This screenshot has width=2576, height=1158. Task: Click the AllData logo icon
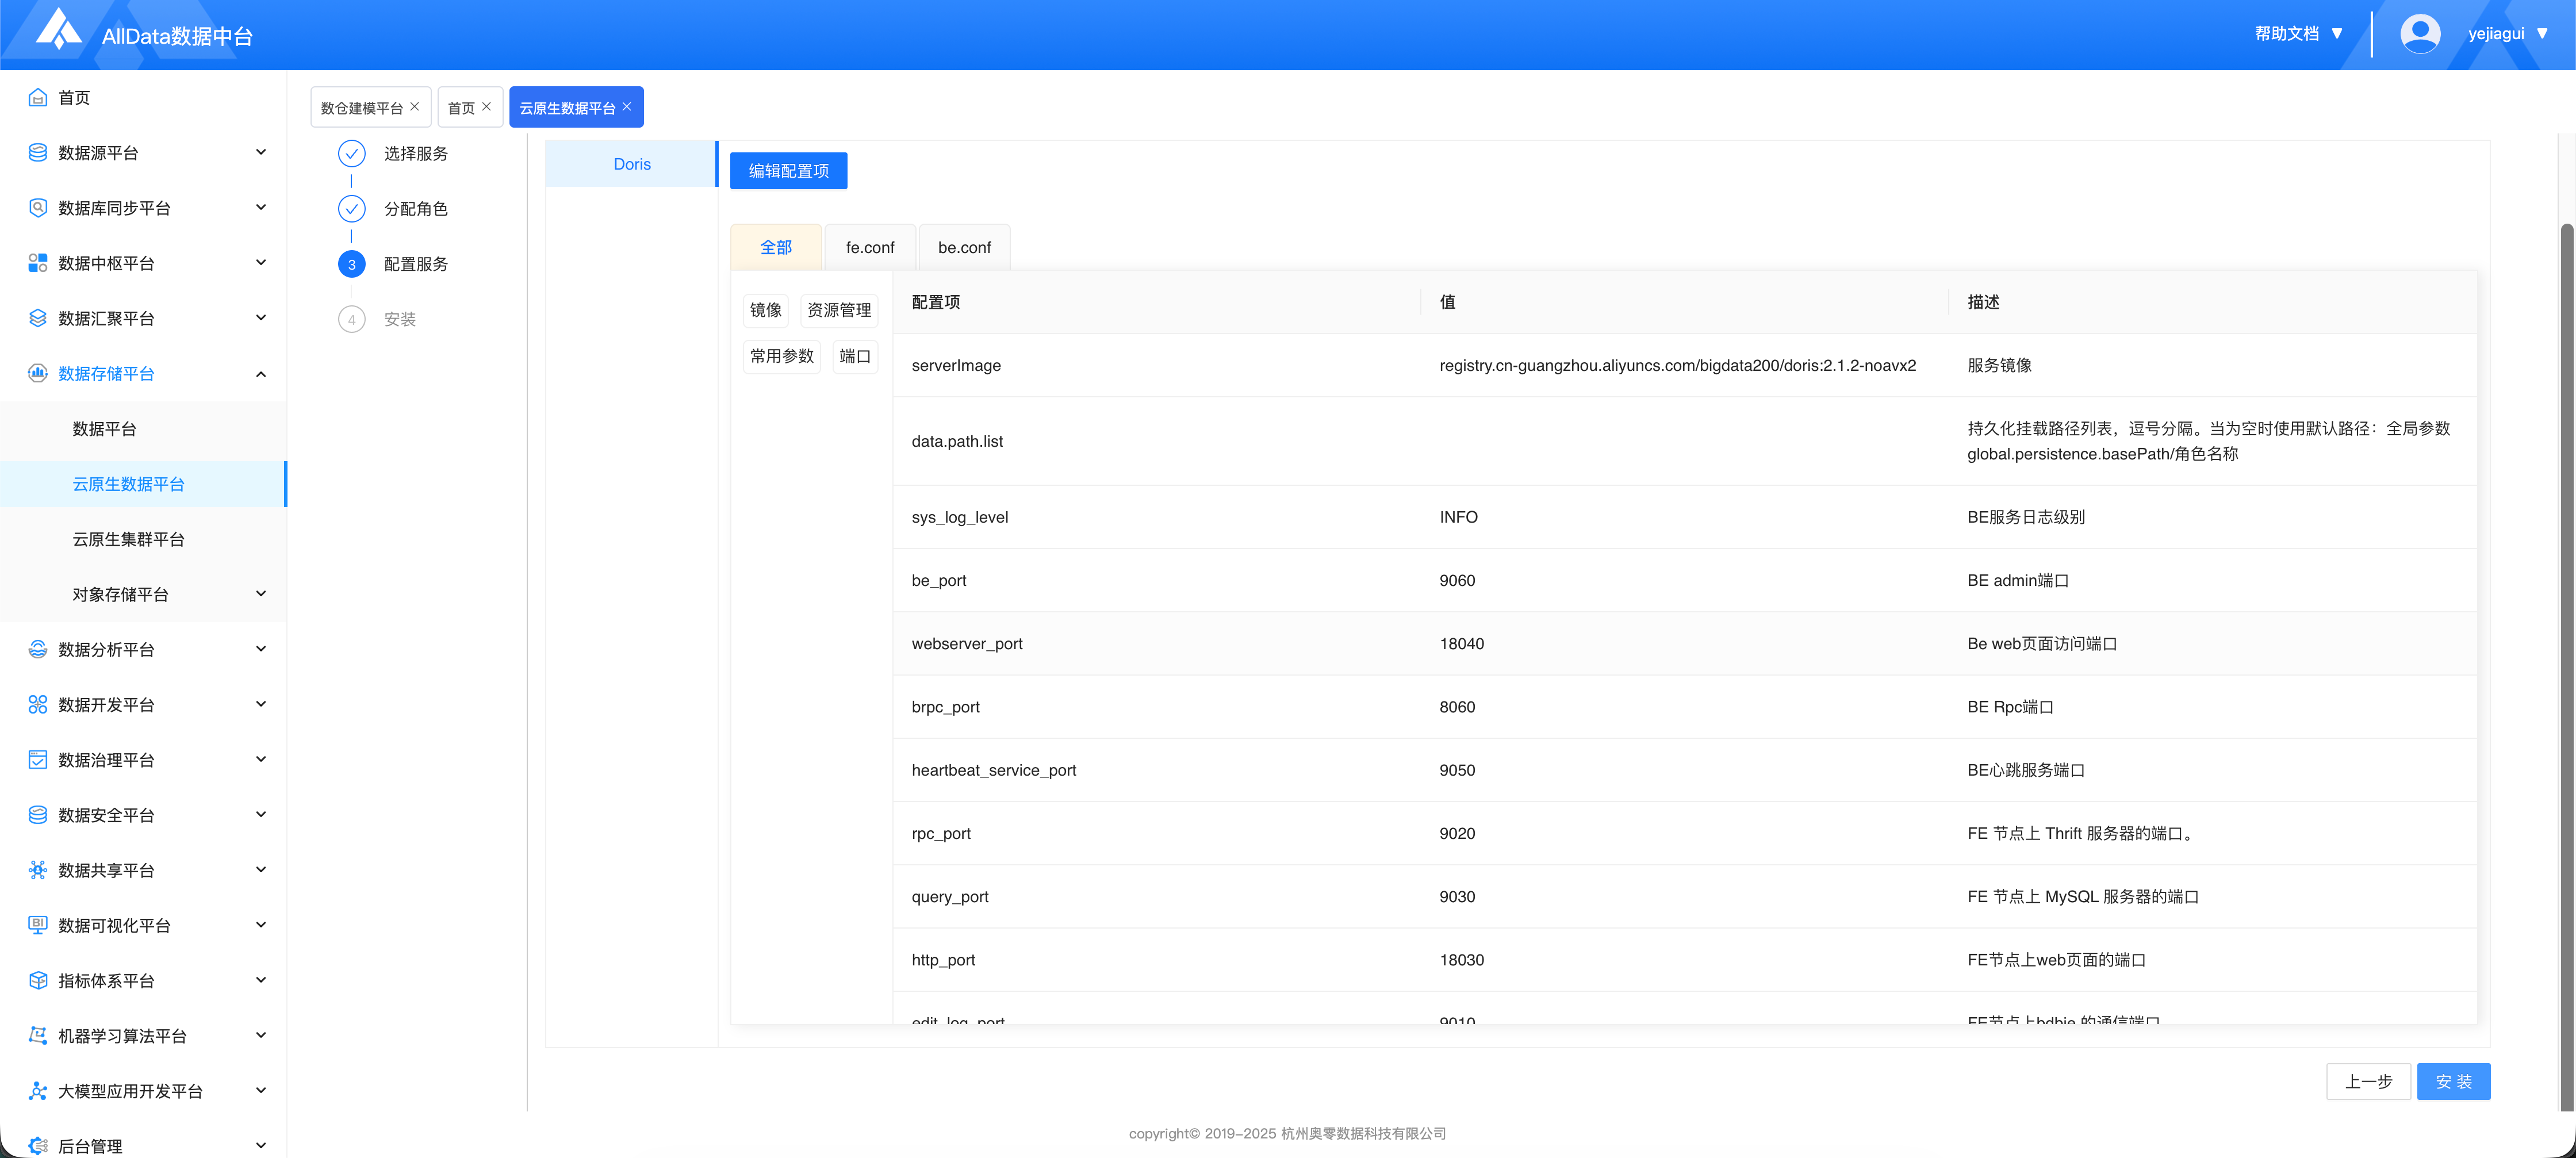pos(58,30)
